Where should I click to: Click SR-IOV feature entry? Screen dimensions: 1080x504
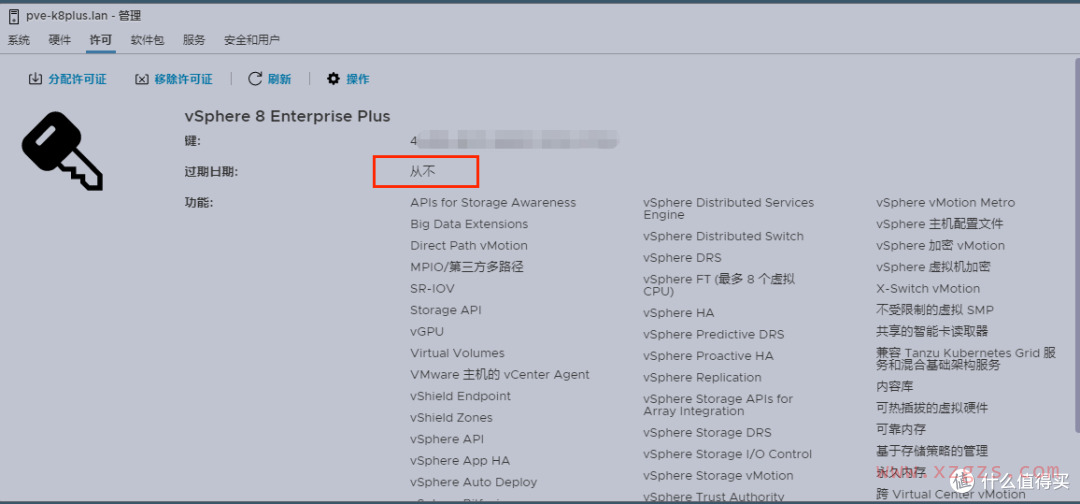(433, 288)
